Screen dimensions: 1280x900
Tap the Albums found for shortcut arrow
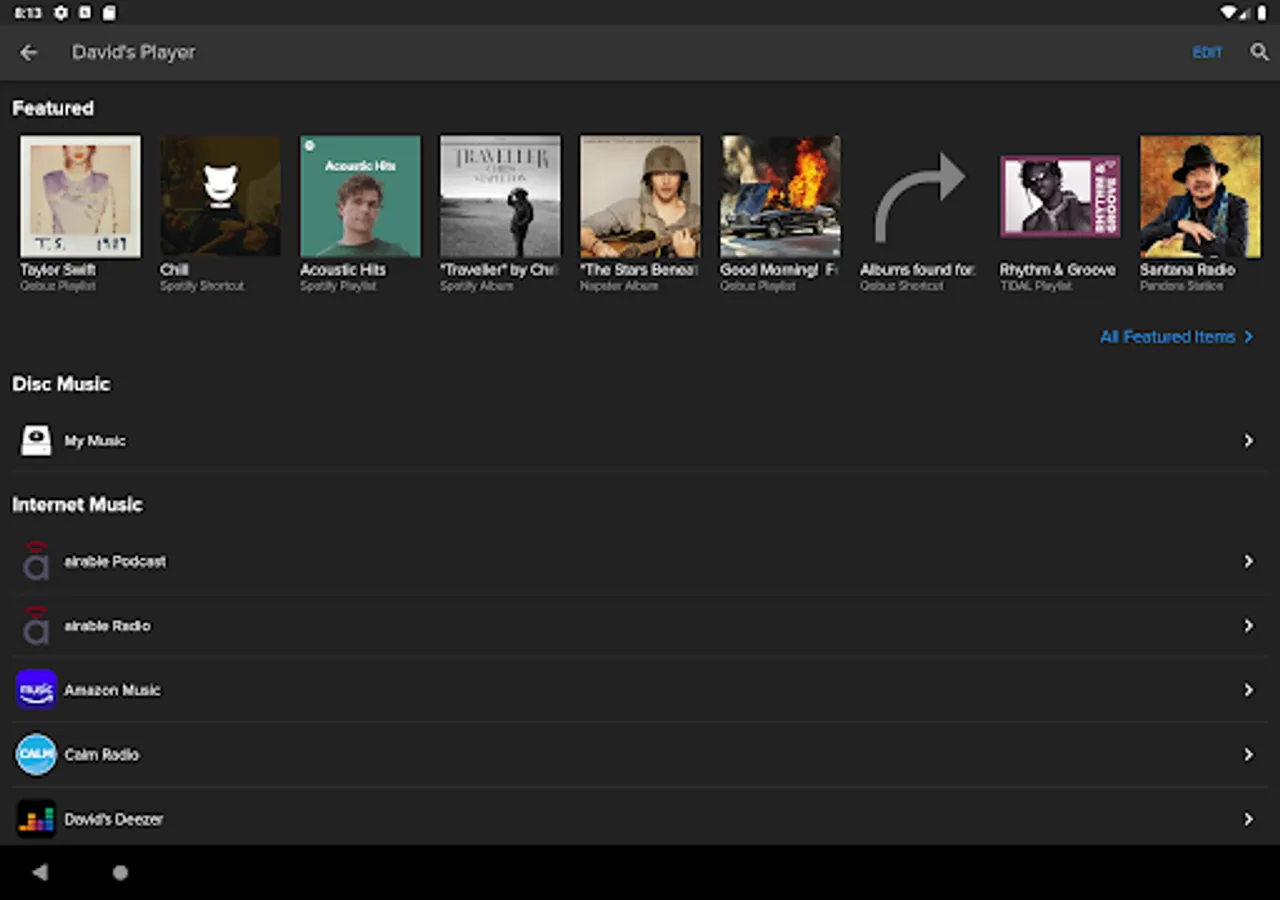920,196
